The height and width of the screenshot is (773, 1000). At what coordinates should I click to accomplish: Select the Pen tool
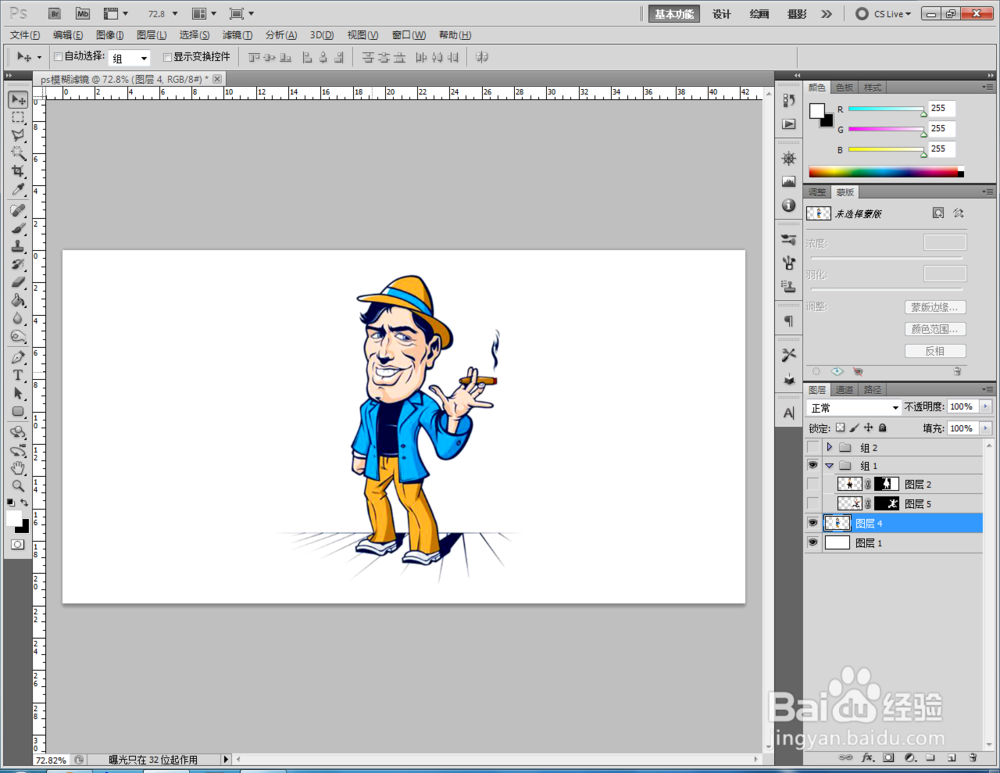click(18, 357)
